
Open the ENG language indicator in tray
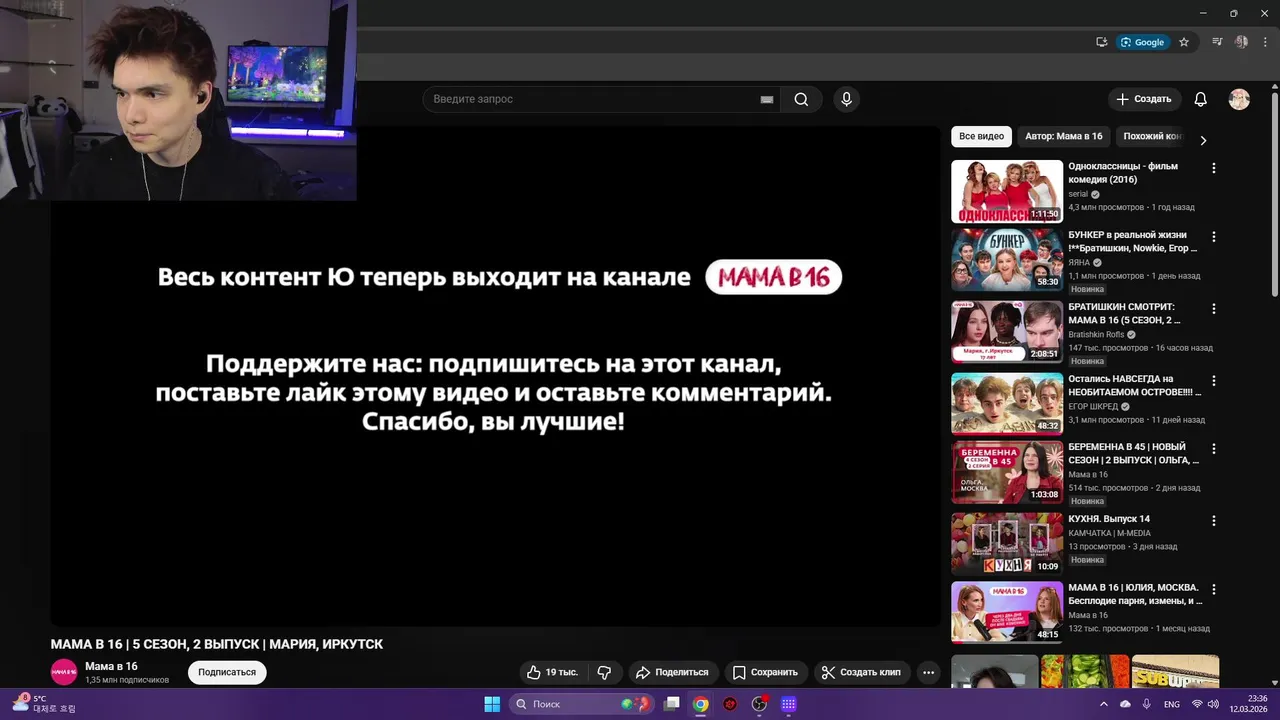pyautogui.click(x=1171, y=704)
